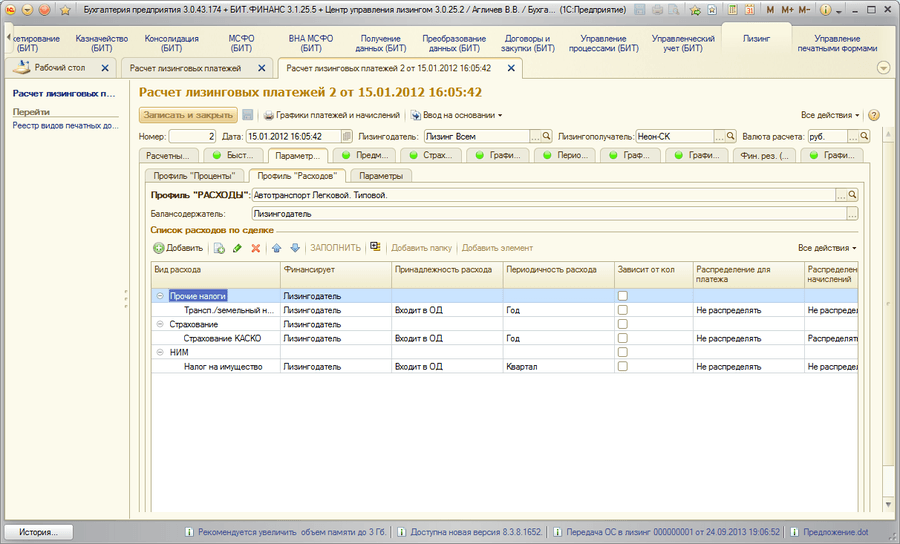Toggle checkbox in Налог на имущество row
Screen dimensions: 900x544
pos(623,366)
